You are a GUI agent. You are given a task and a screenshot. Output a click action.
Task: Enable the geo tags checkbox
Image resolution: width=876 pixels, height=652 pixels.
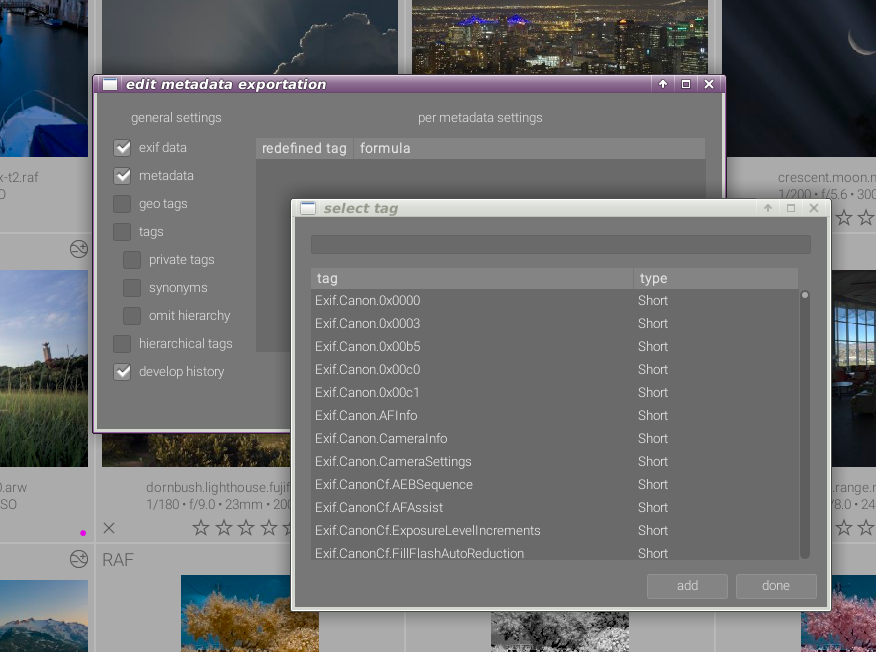click(x=122, y=204)
